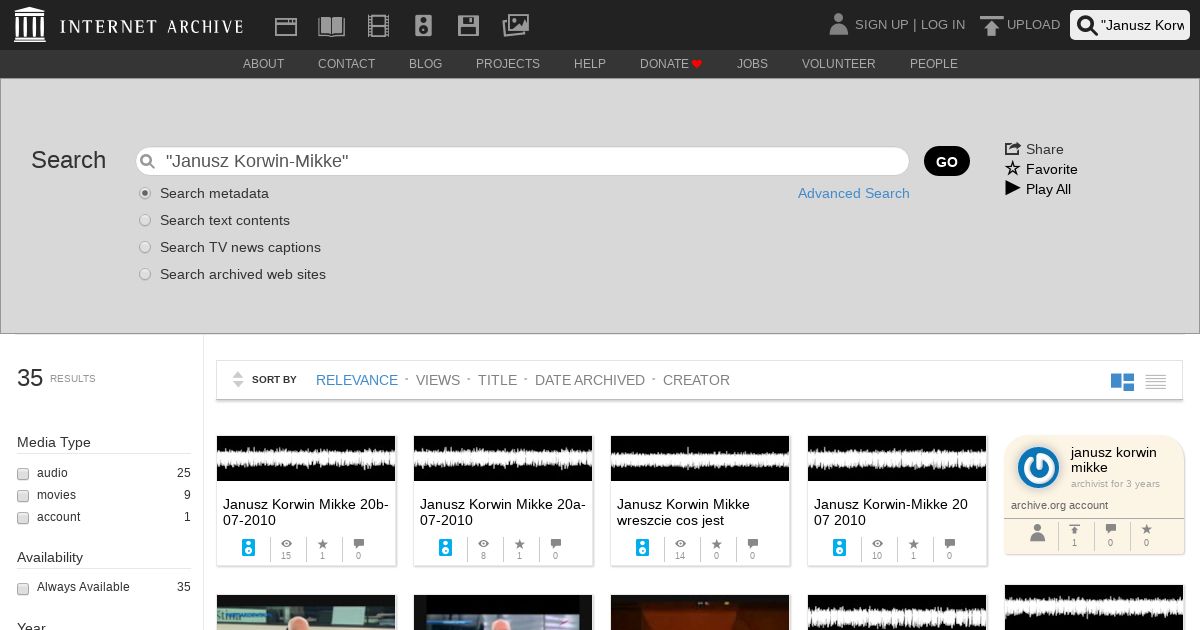Select Search metadata radio button
The width and height of the screenshot is (1200, 630).
[145, 193]
